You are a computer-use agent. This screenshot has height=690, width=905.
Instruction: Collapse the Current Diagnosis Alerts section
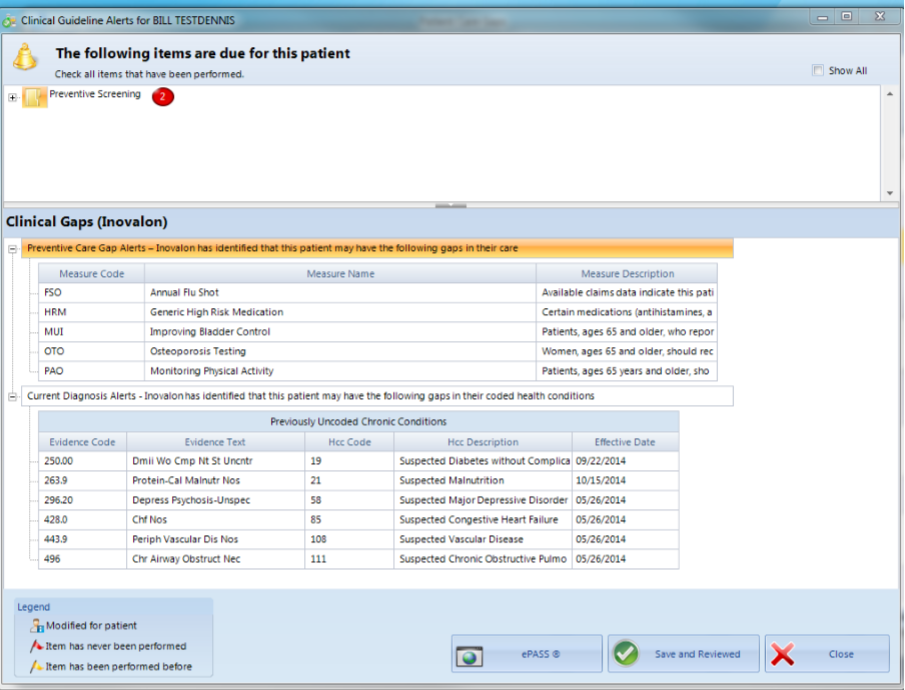13,396
